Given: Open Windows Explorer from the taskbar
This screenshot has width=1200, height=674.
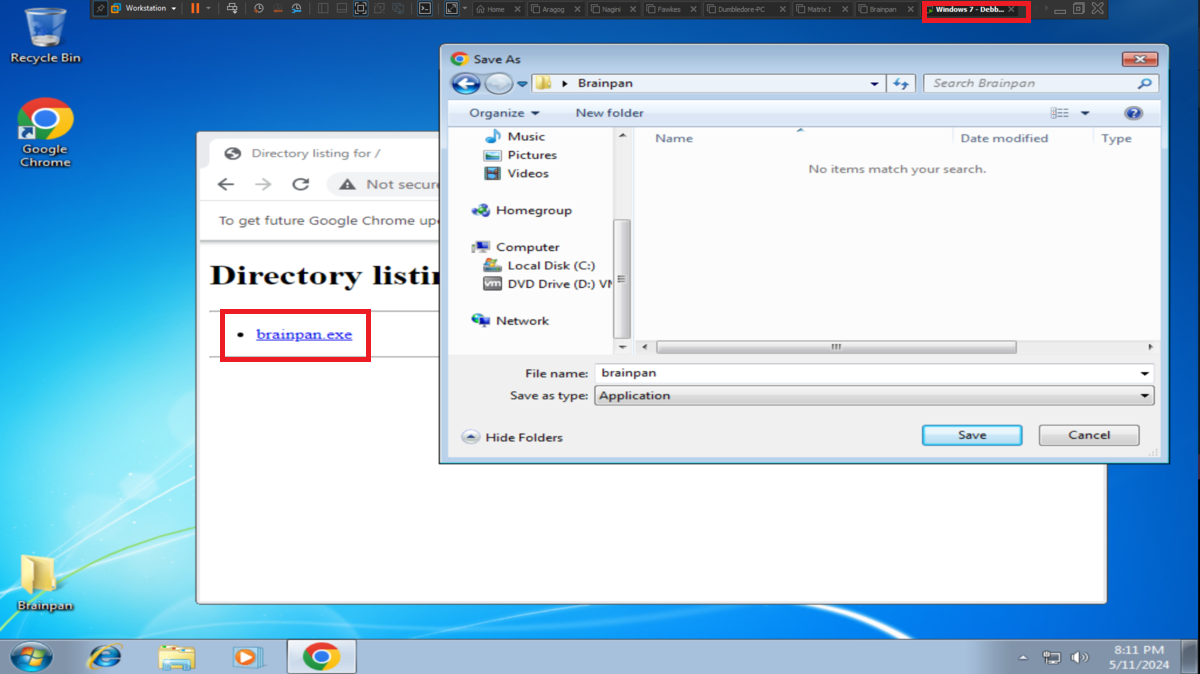Looking at the screenshot, I should (x=177, y=657).
